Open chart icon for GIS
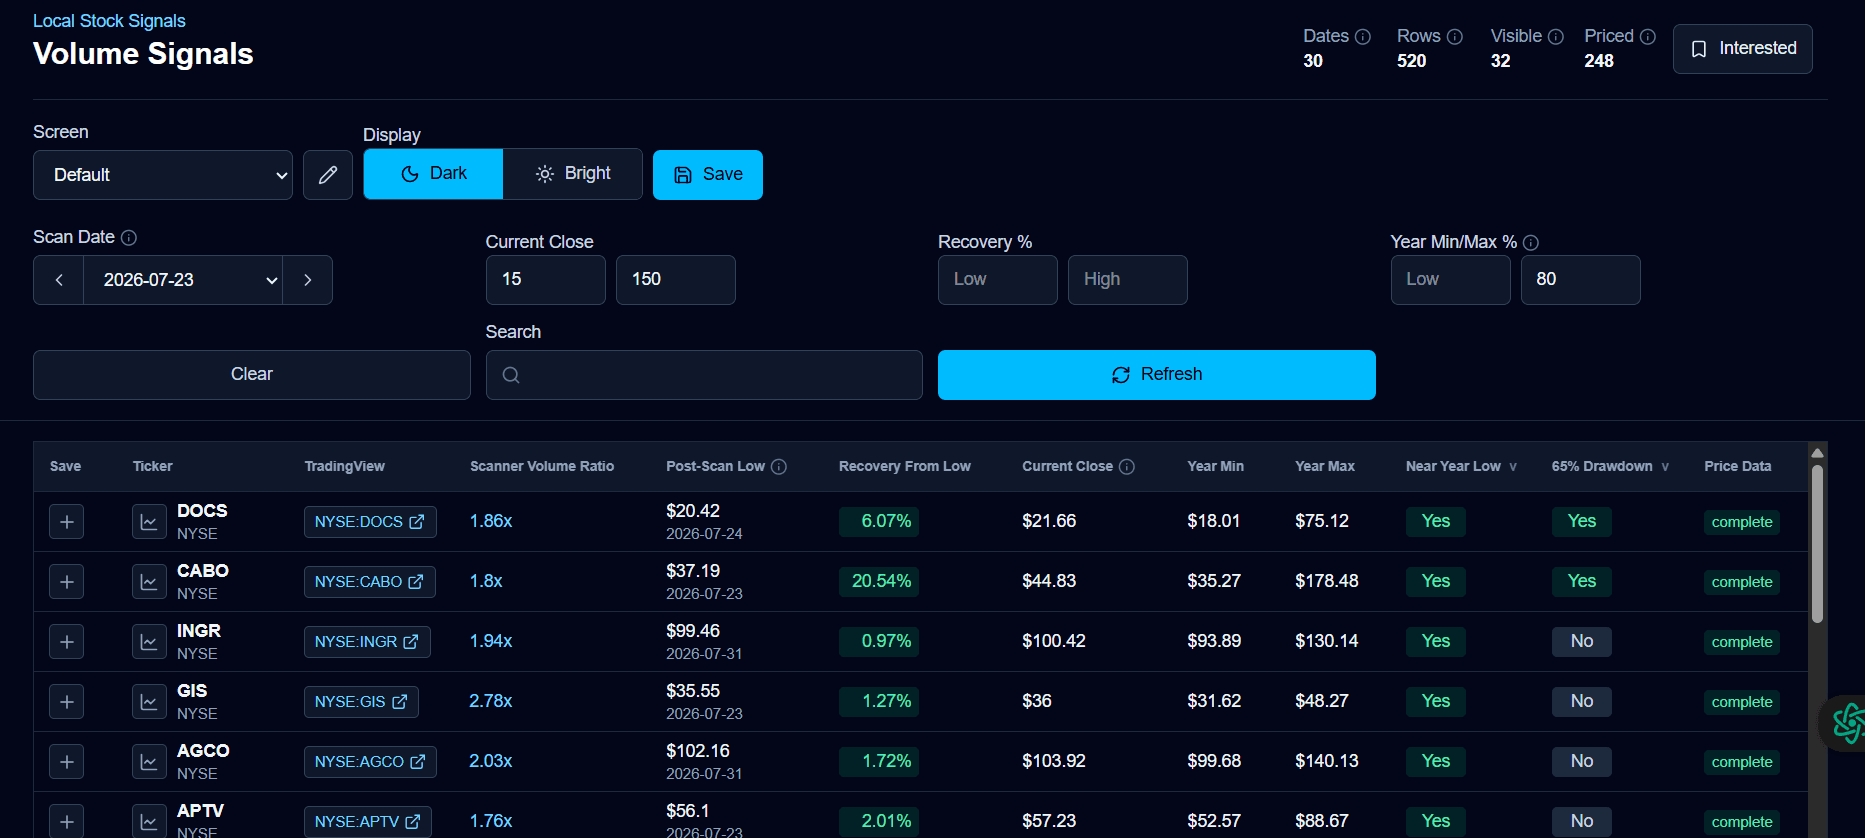The width and height of the screenshot is (1865, 838). [x=149, y=702]
